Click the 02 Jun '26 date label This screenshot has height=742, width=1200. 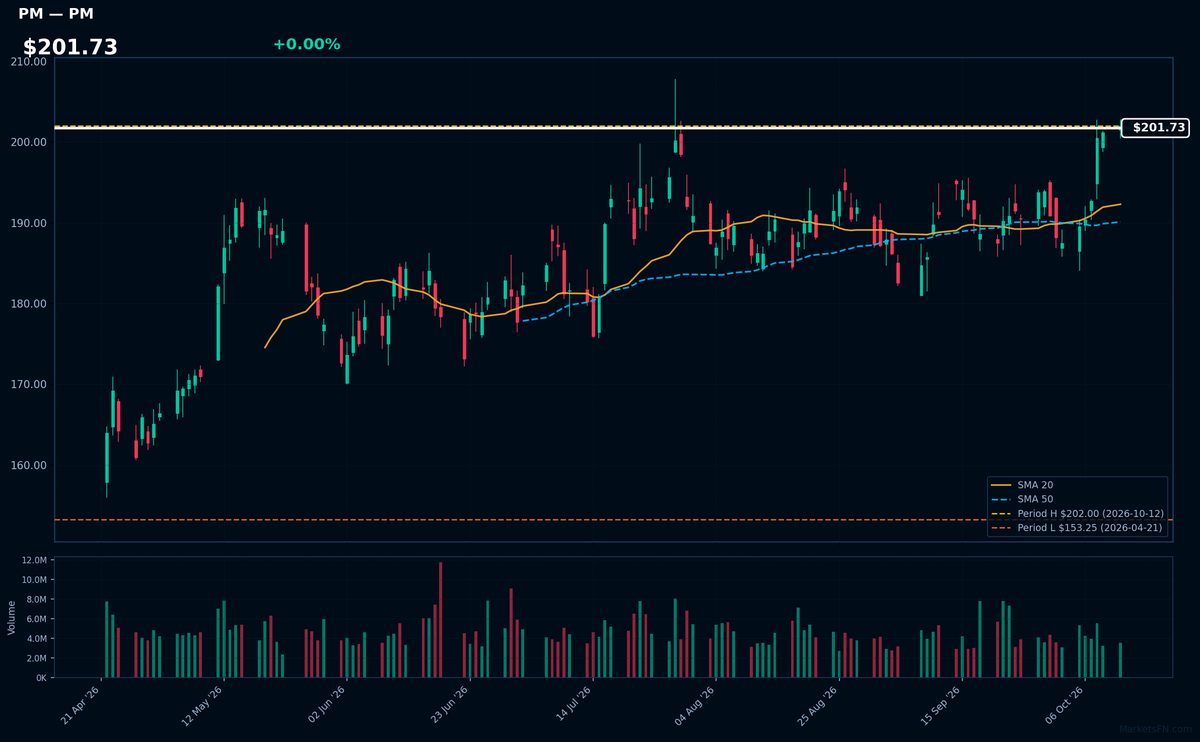(327, 705)
